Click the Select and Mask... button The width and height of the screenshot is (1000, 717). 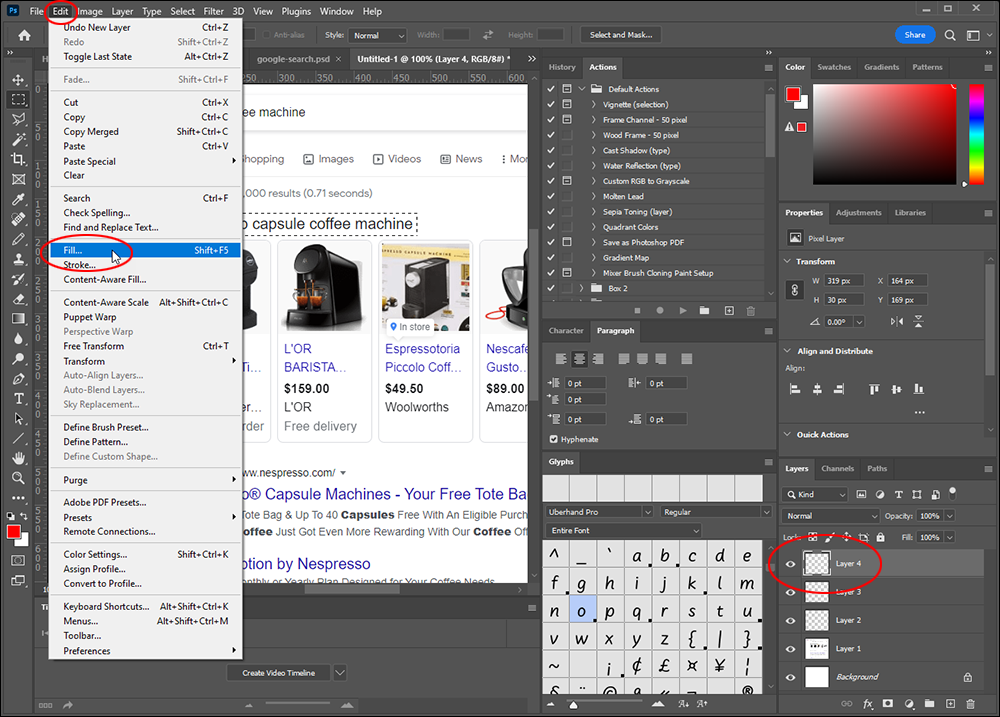(621, 35)
